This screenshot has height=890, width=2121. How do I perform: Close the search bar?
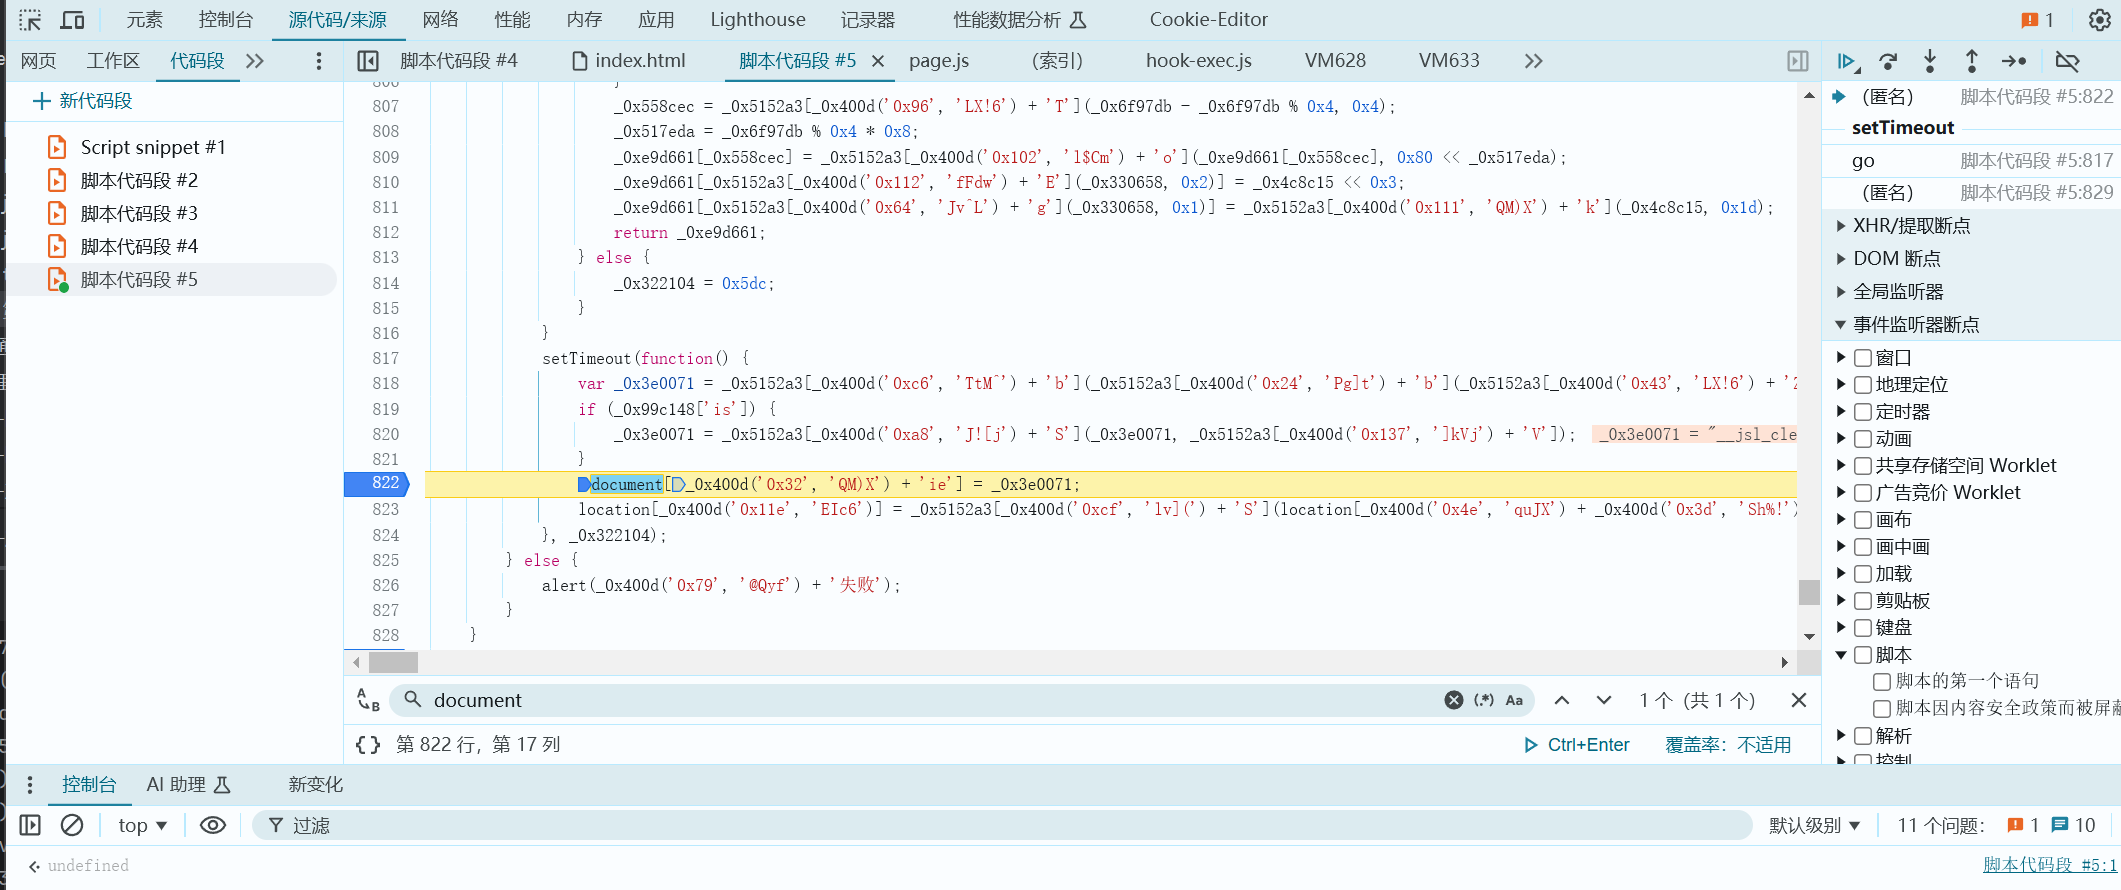coord(1799,700)
